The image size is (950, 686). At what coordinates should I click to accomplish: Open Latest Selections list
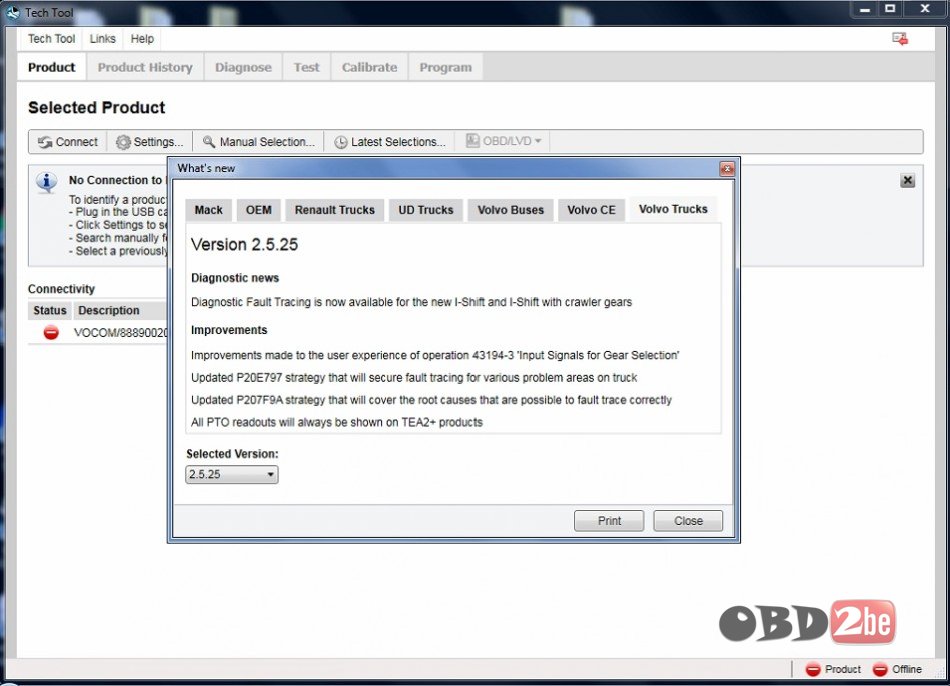(x=391, y=142)
